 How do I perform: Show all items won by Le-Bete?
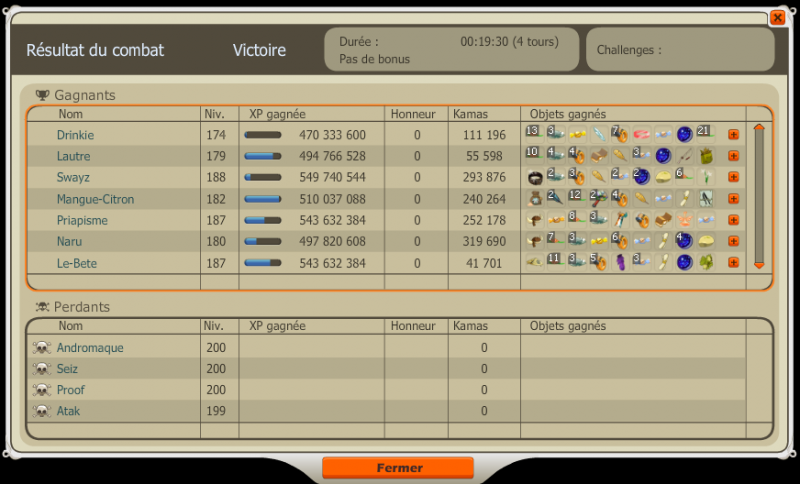coord(734,263)
